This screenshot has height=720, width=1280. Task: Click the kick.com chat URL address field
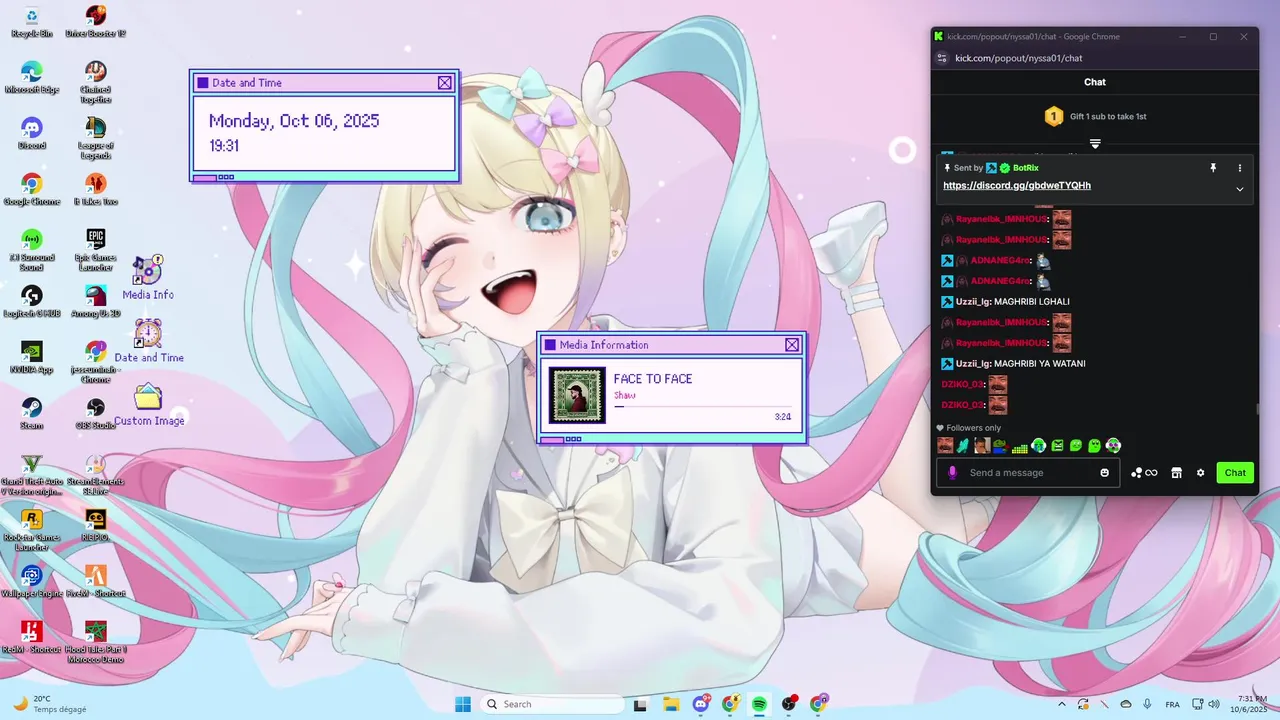click(1019, 58)
